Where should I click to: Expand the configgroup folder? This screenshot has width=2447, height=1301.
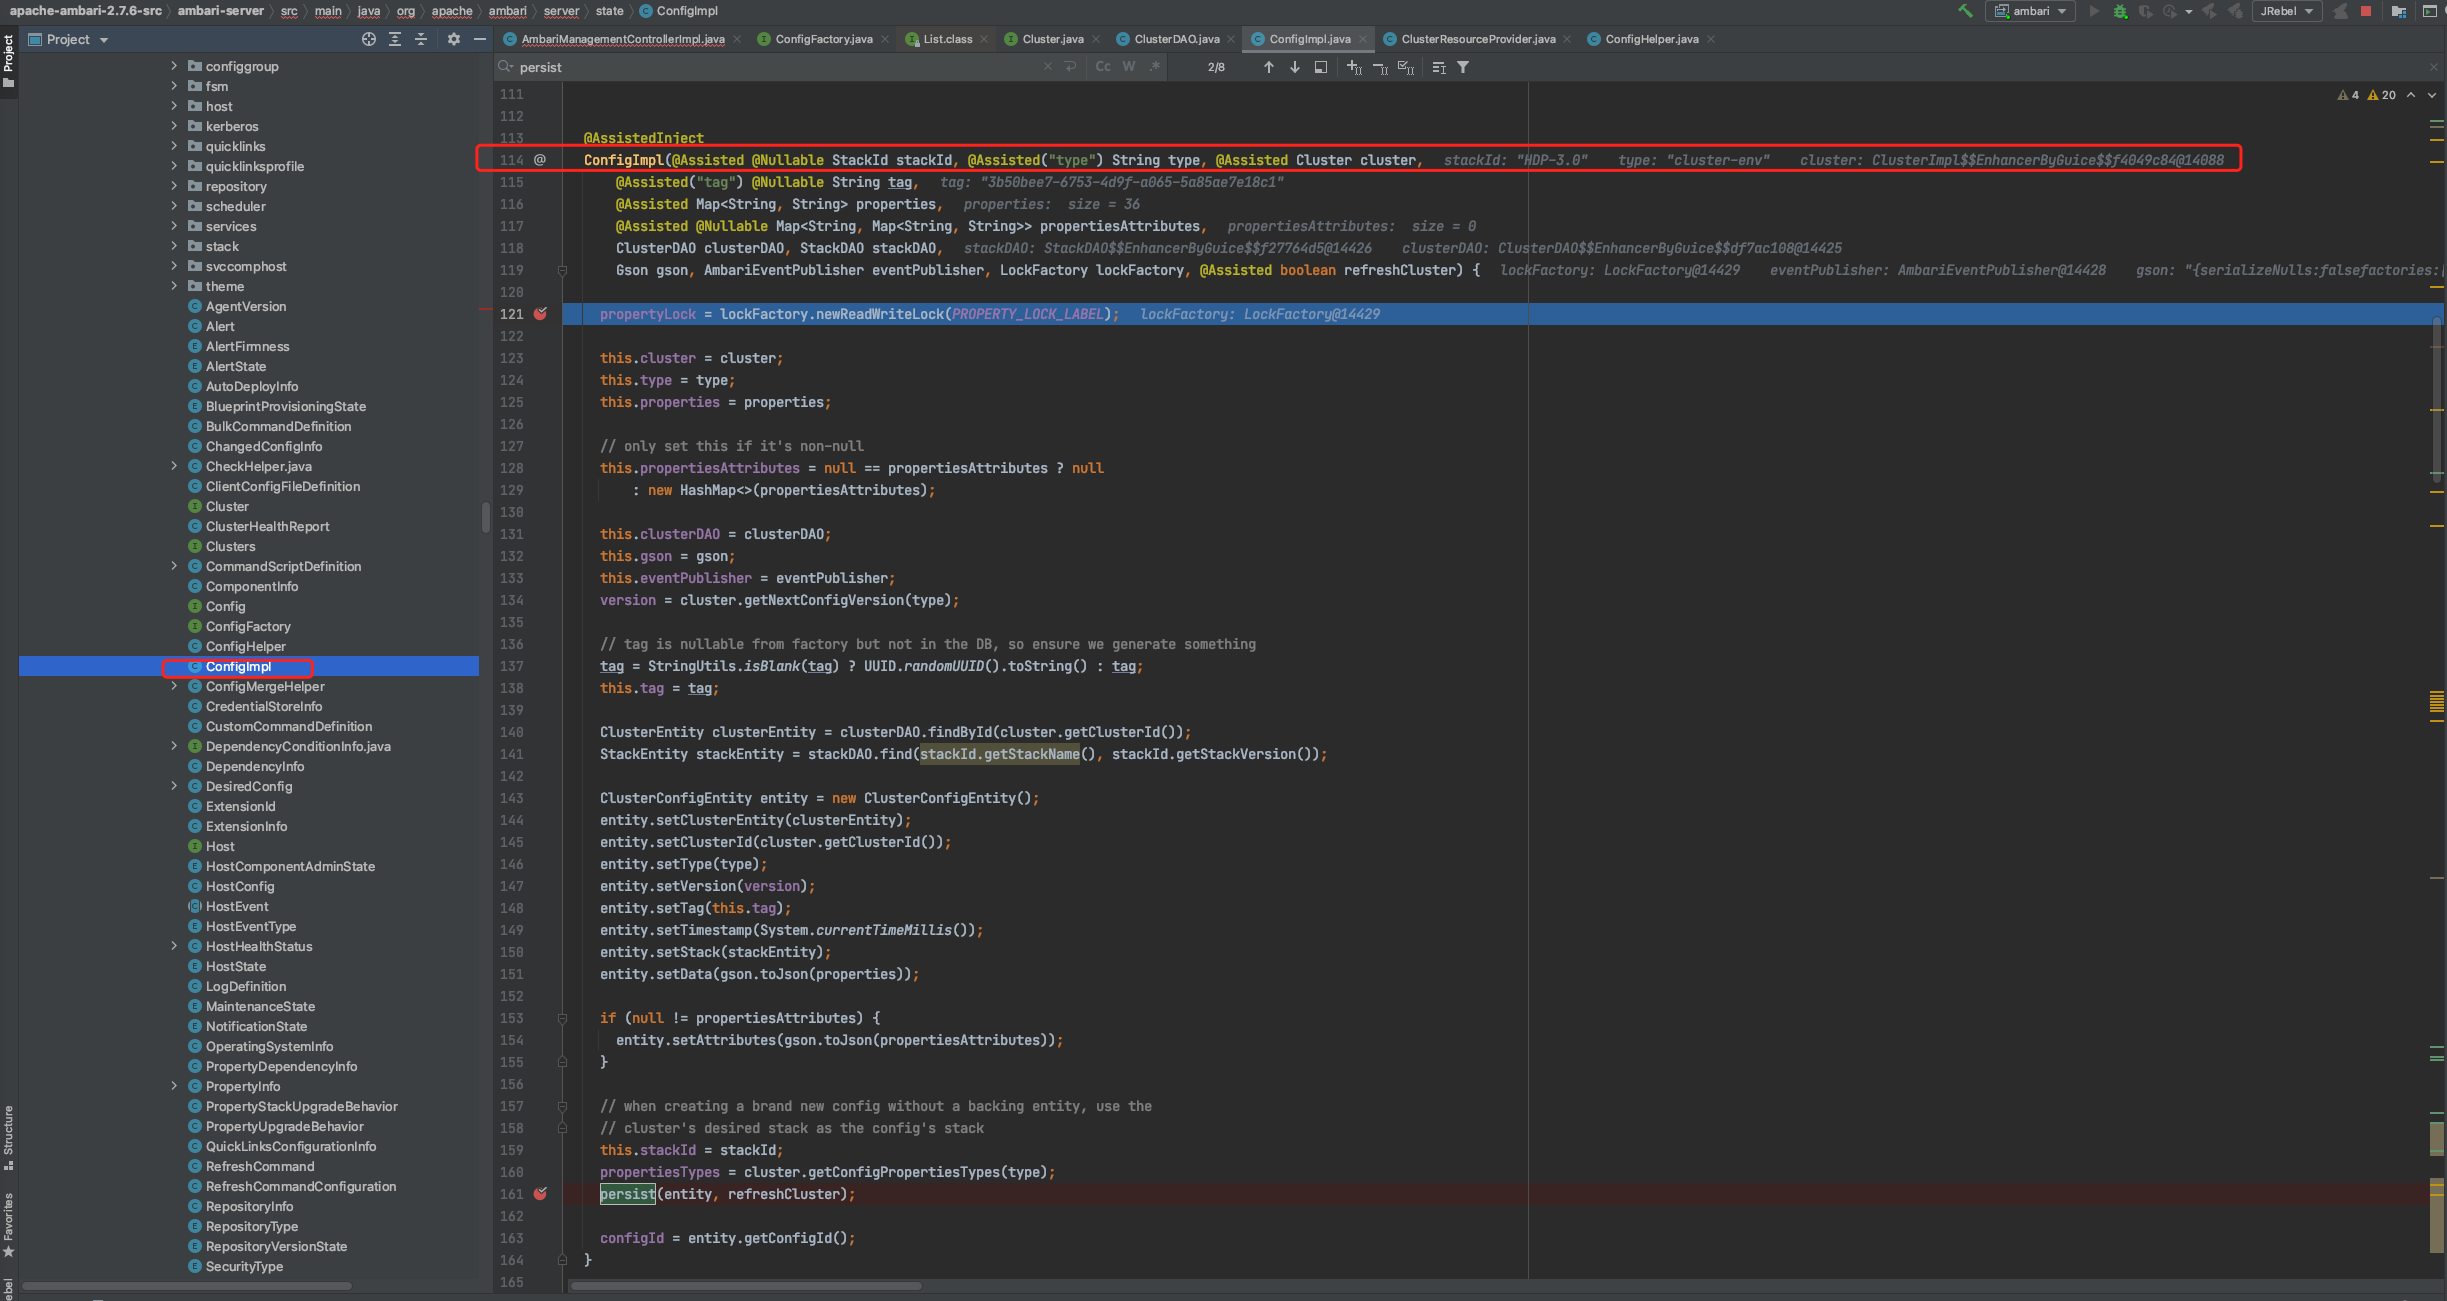[x=174, y=66]
